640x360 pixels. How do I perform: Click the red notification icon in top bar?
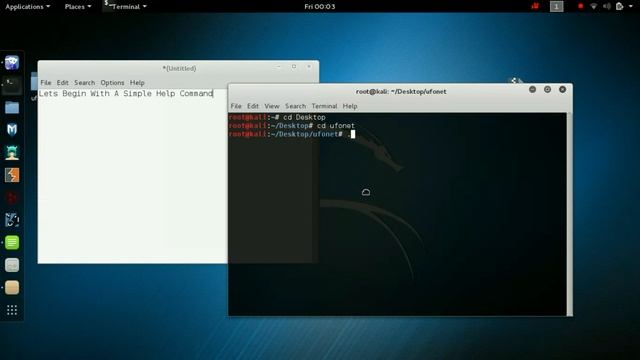tap(535, 6)
